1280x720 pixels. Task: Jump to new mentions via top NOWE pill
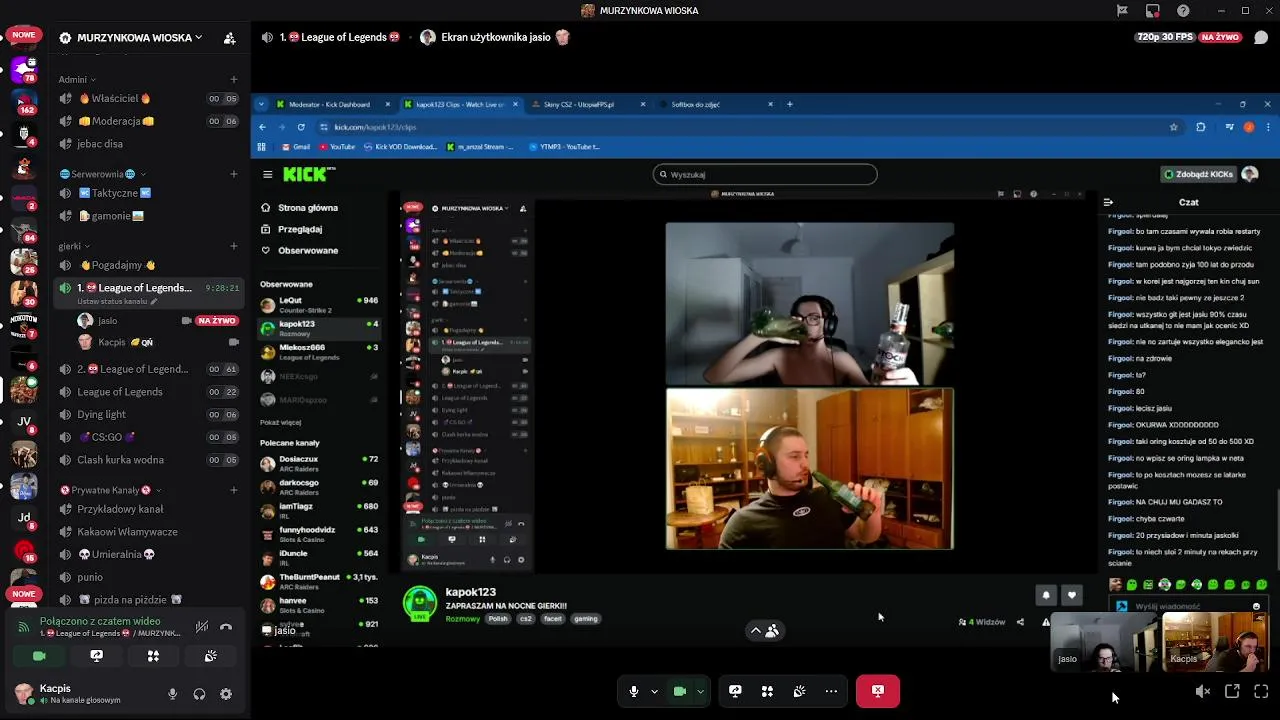24,35
